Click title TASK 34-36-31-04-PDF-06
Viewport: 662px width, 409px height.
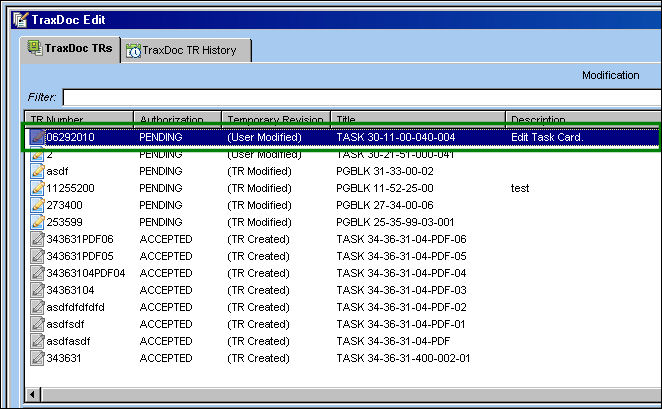click(401, 239)
